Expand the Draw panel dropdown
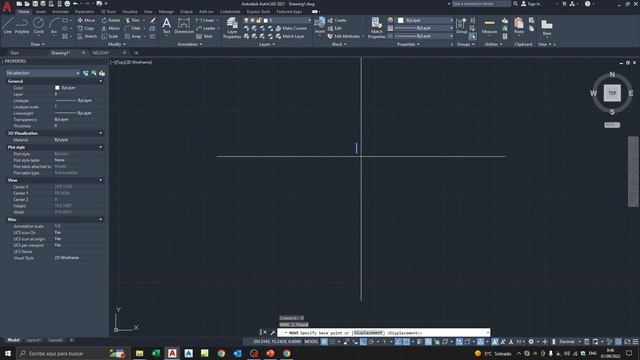Screen dimensions: 640x360 38,44
